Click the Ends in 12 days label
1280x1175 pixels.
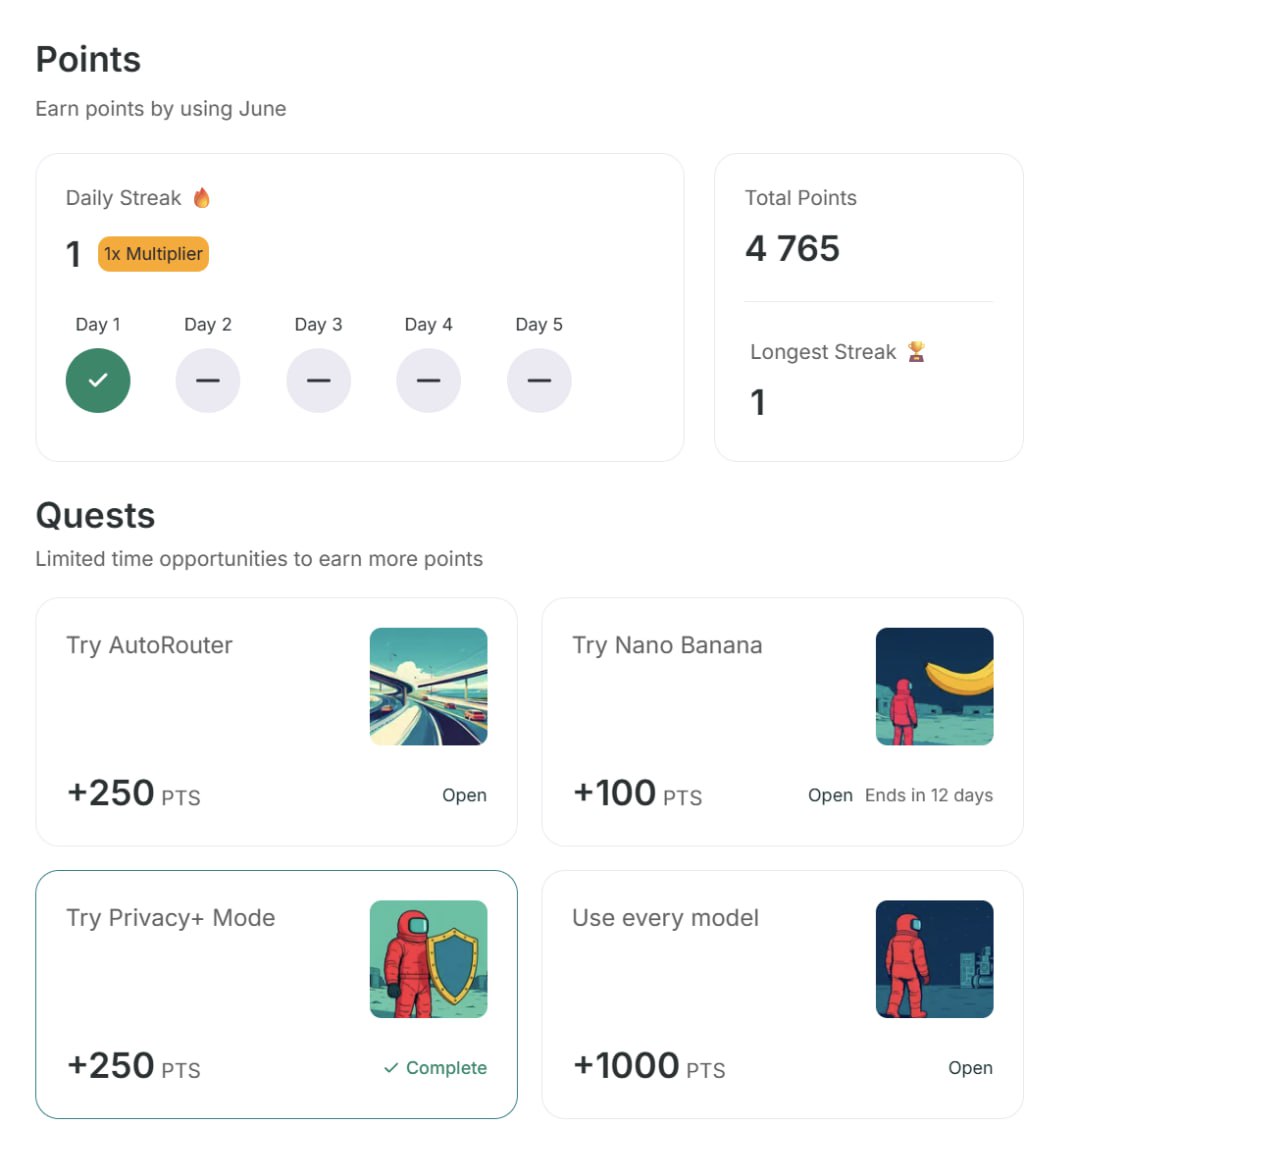point(929,795)
